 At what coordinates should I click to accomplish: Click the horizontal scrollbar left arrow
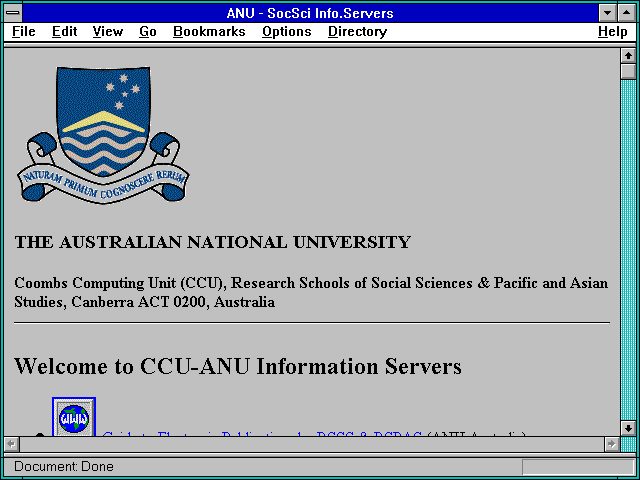tap(11, 444)
